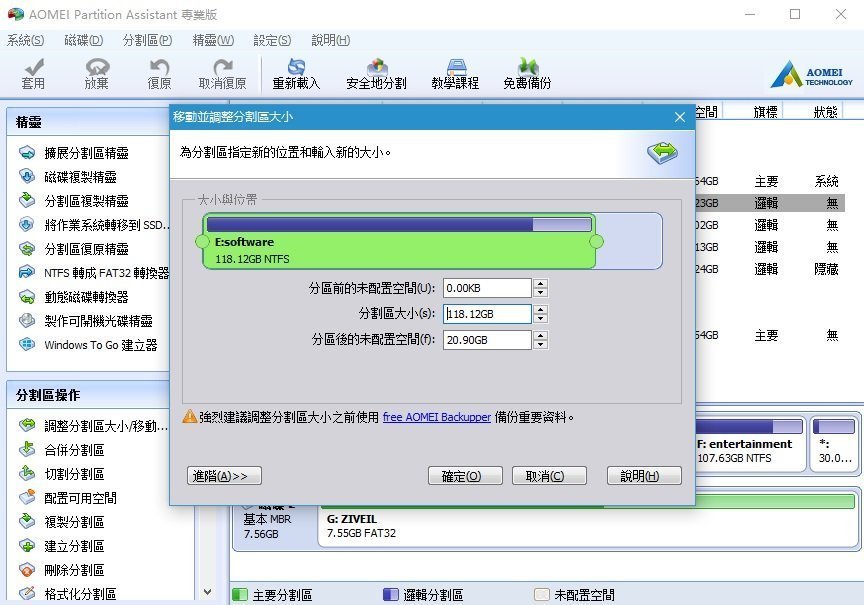Click the 重新載入 reload icon
The height and width of the screenshot is (605, 864).
pyautogui.click(x=296, y=67)
